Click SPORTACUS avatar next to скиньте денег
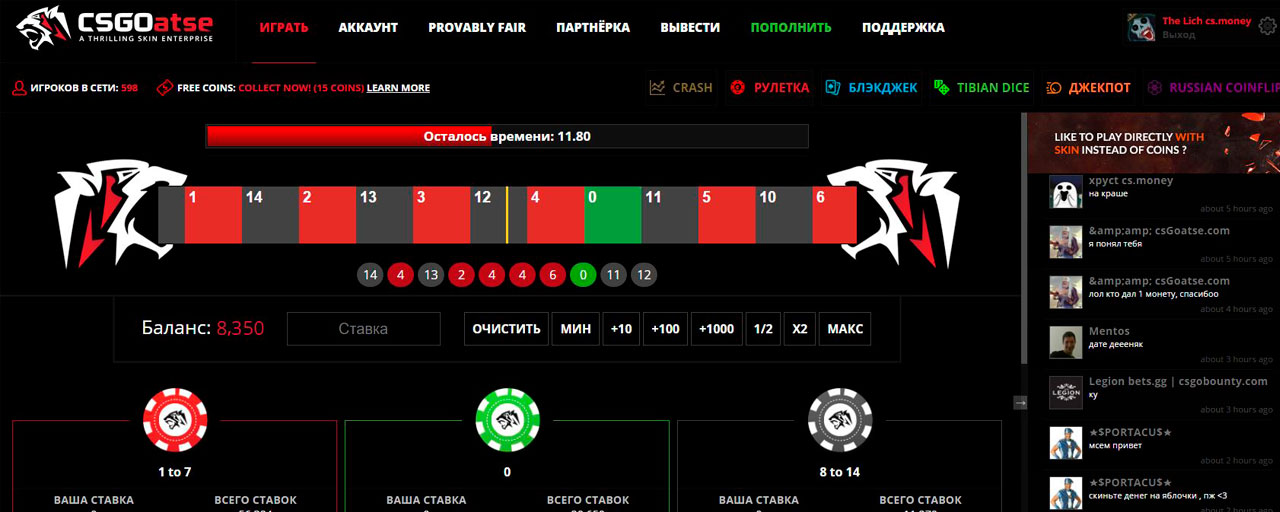 pyautogui.click(x=1066, y=493)
